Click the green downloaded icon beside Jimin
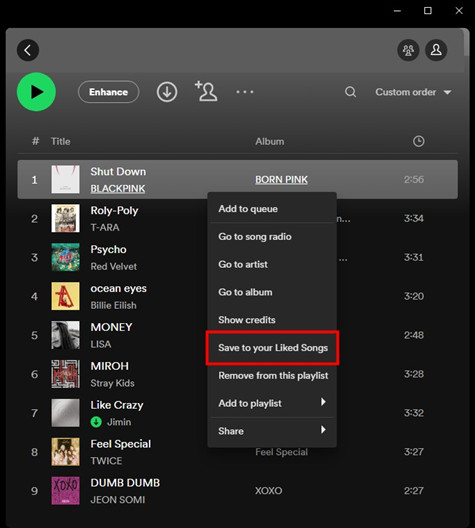Screen dimensions: 475x528 coord(96,422)
